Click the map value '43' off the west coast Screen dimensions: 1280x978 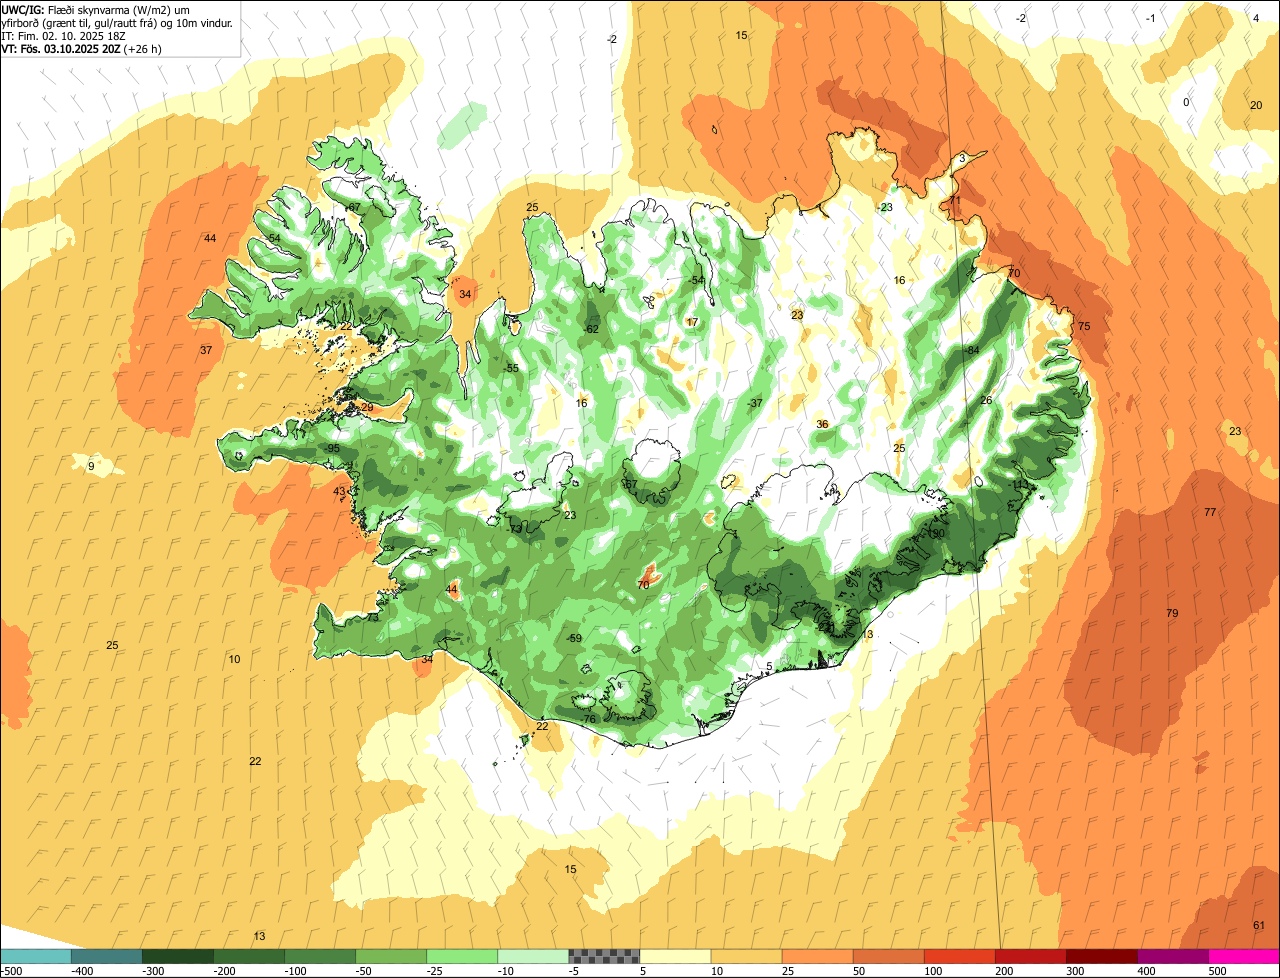[x=339, y=491]
